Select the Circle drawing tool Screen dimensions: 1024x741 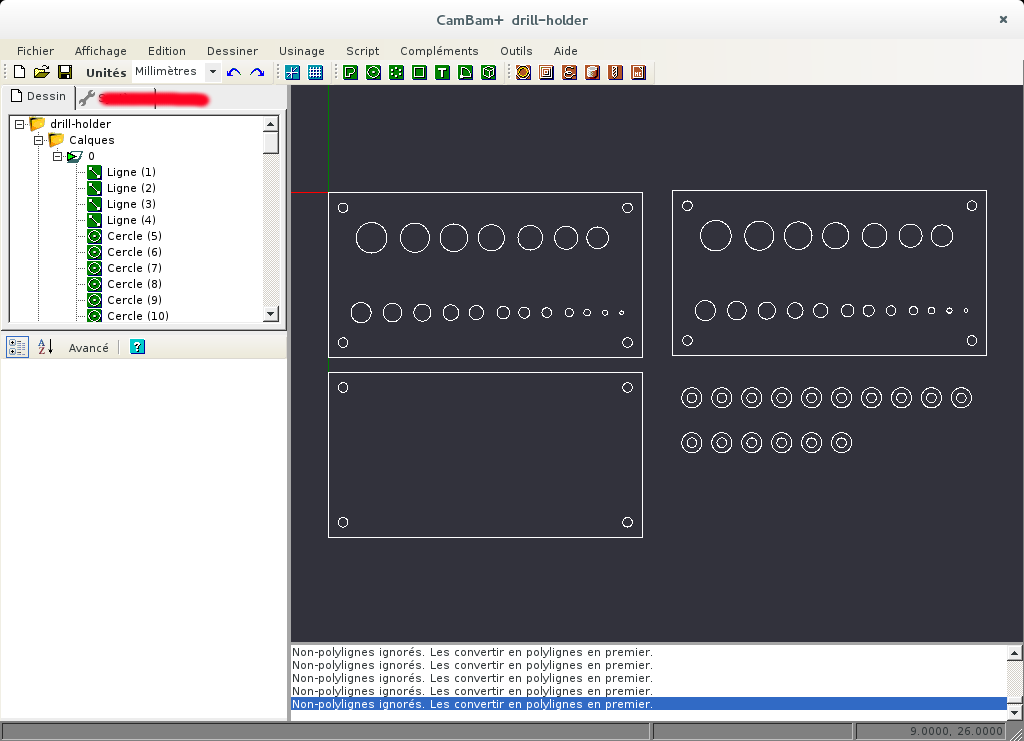(x=373, y=72)
